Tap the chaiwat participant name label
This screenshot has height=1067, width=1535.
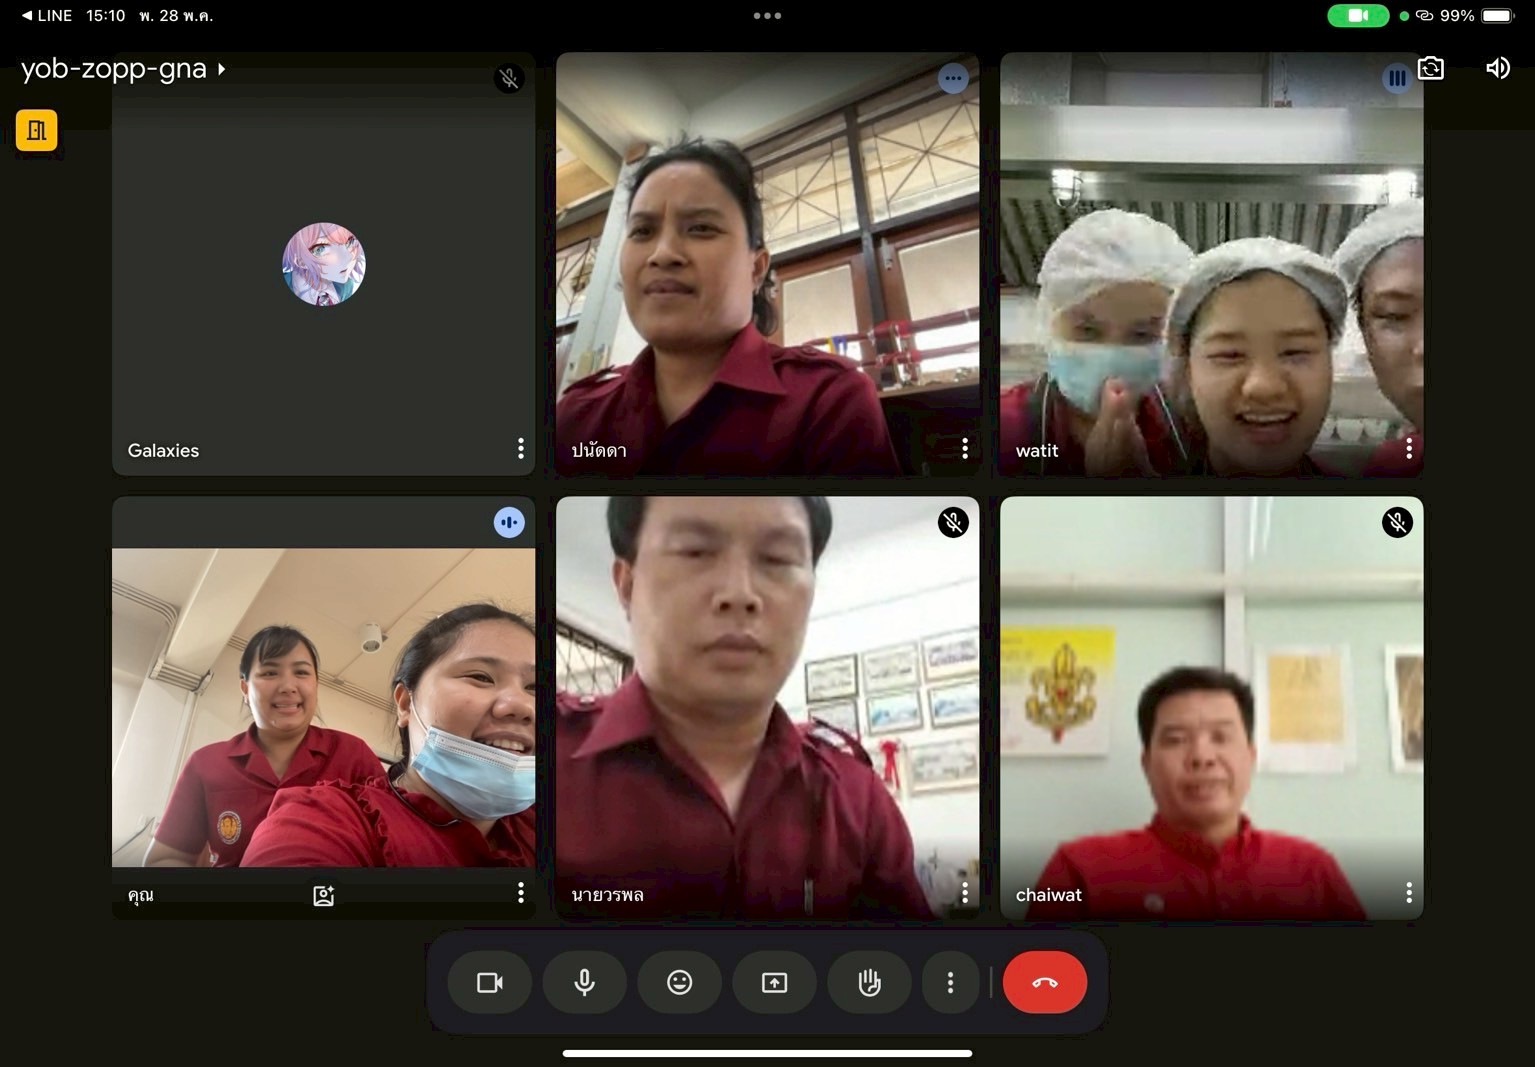(1049, 895)
